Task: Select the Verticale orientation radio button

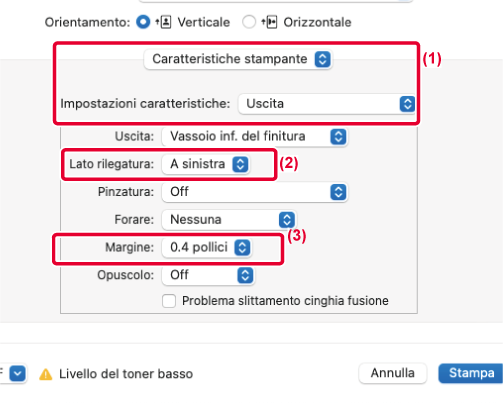Action: pos(143,22)
